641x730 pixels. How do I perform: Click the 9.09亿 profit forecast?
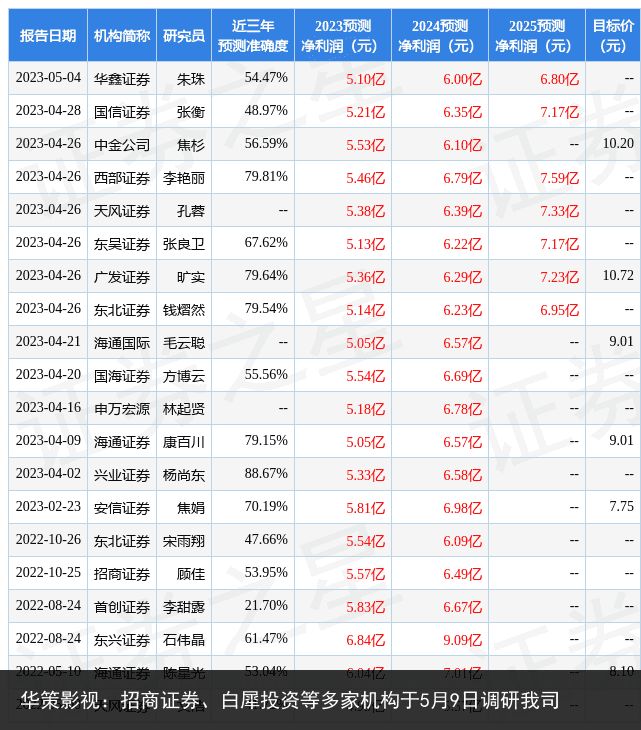(x=463, y=640)
